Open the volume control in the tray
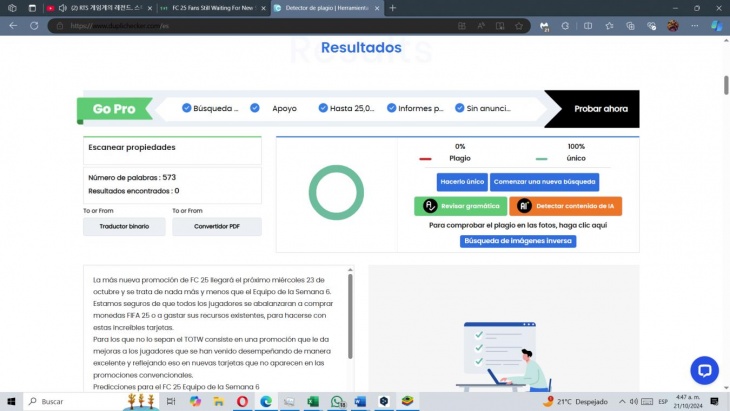 [634, 401]
